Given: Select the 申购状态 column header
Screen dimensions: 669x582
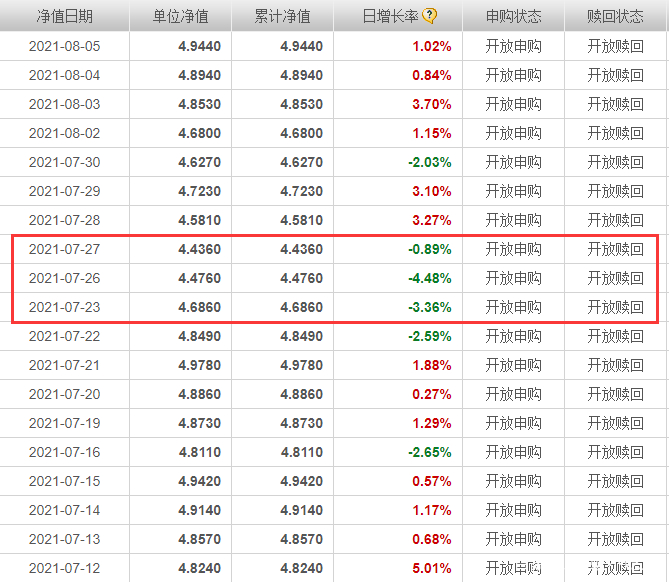Looking at the screenshot, I should pyautogui.click(x=513, y=16).
